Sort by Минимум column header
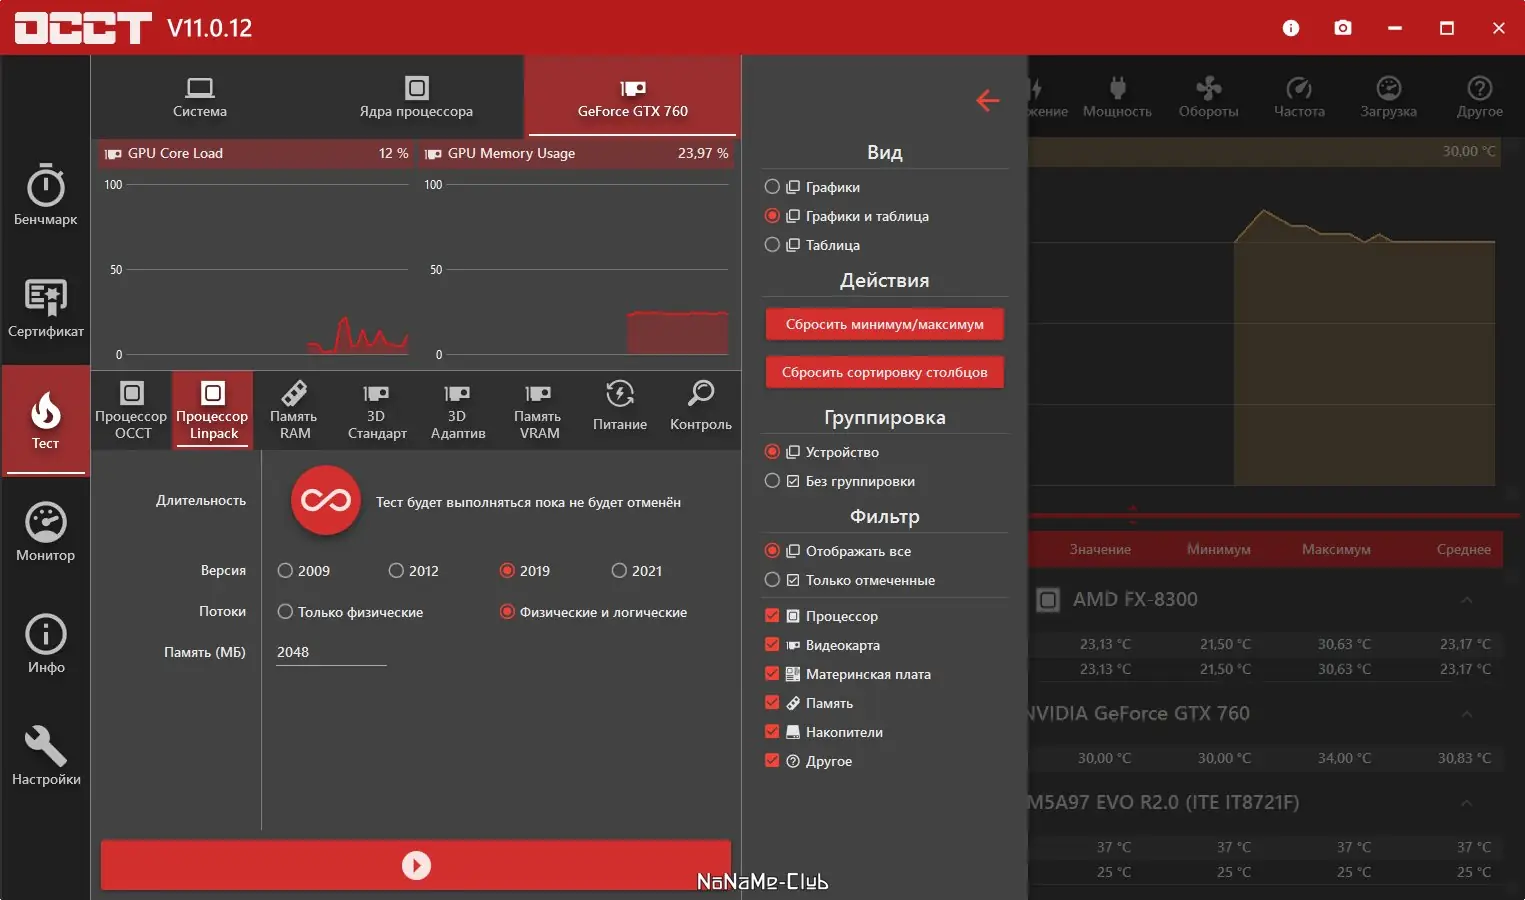This screenshot has width=1525, height=900. pos(1219,549)
